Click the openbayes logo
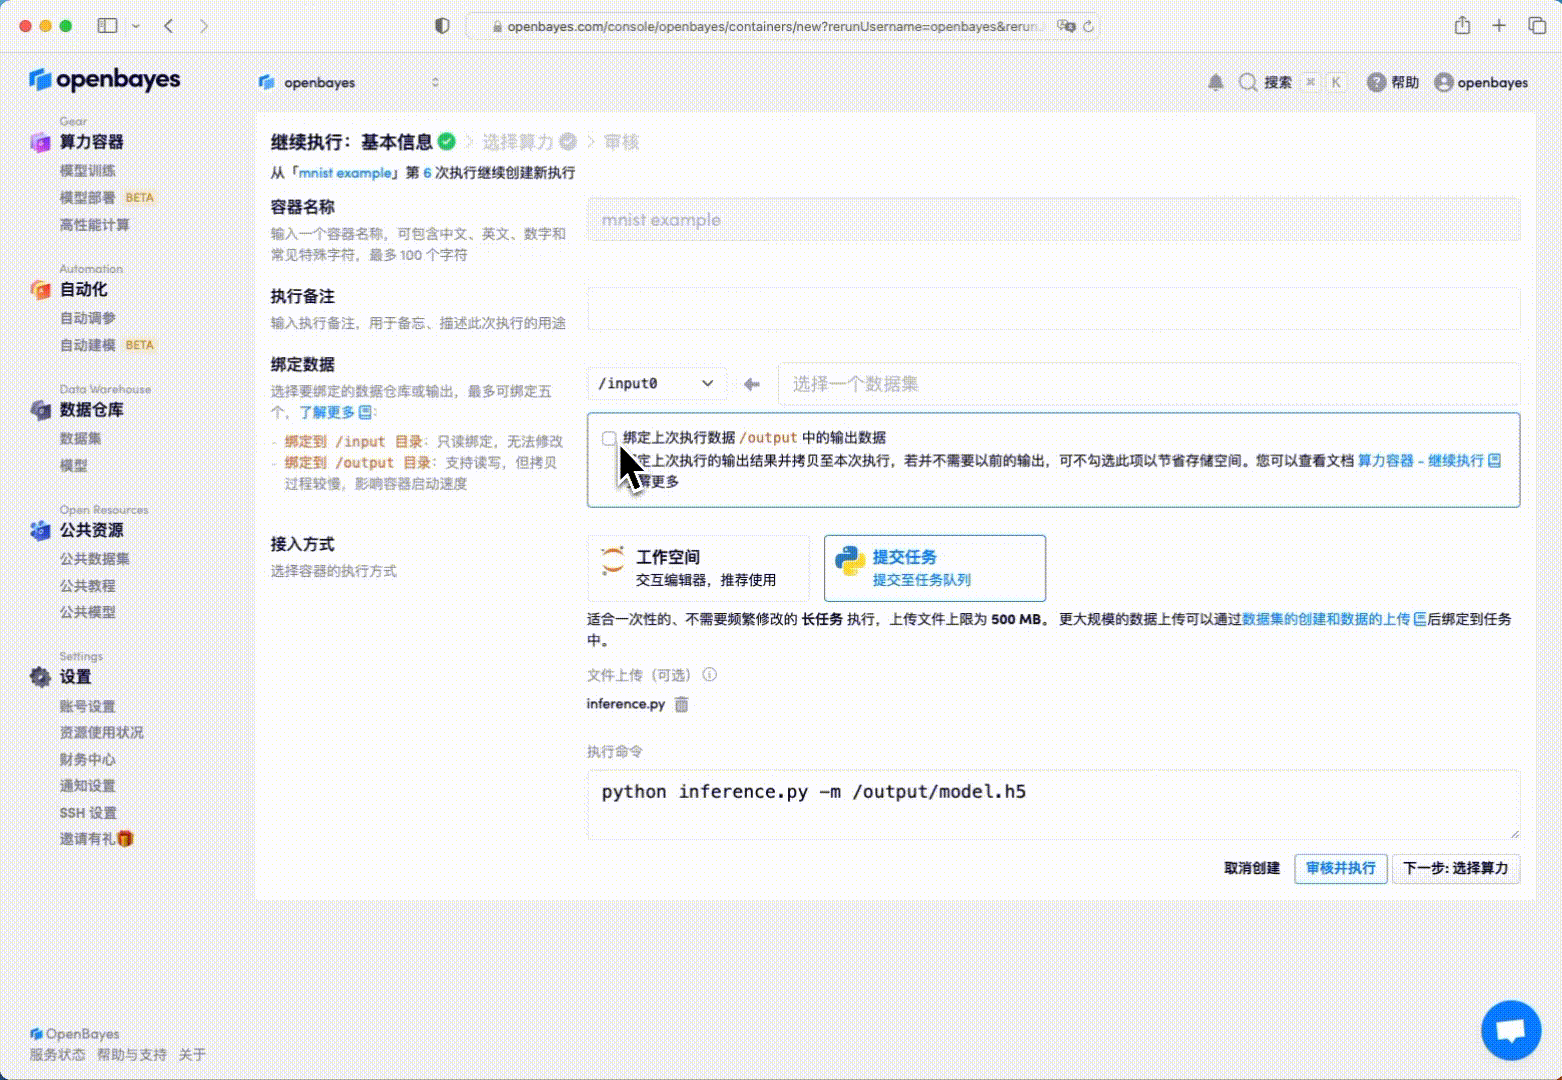The height and width of the screenshot is (1080, 1562). click(x=105, y=80)
